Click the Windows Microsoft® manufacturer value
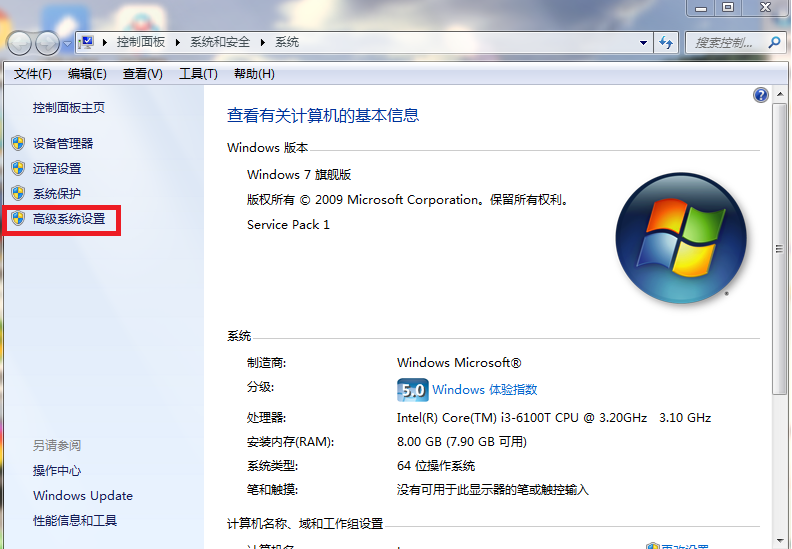Image resolution: width=792 pixels, height=549 pixels. (459, 363)
